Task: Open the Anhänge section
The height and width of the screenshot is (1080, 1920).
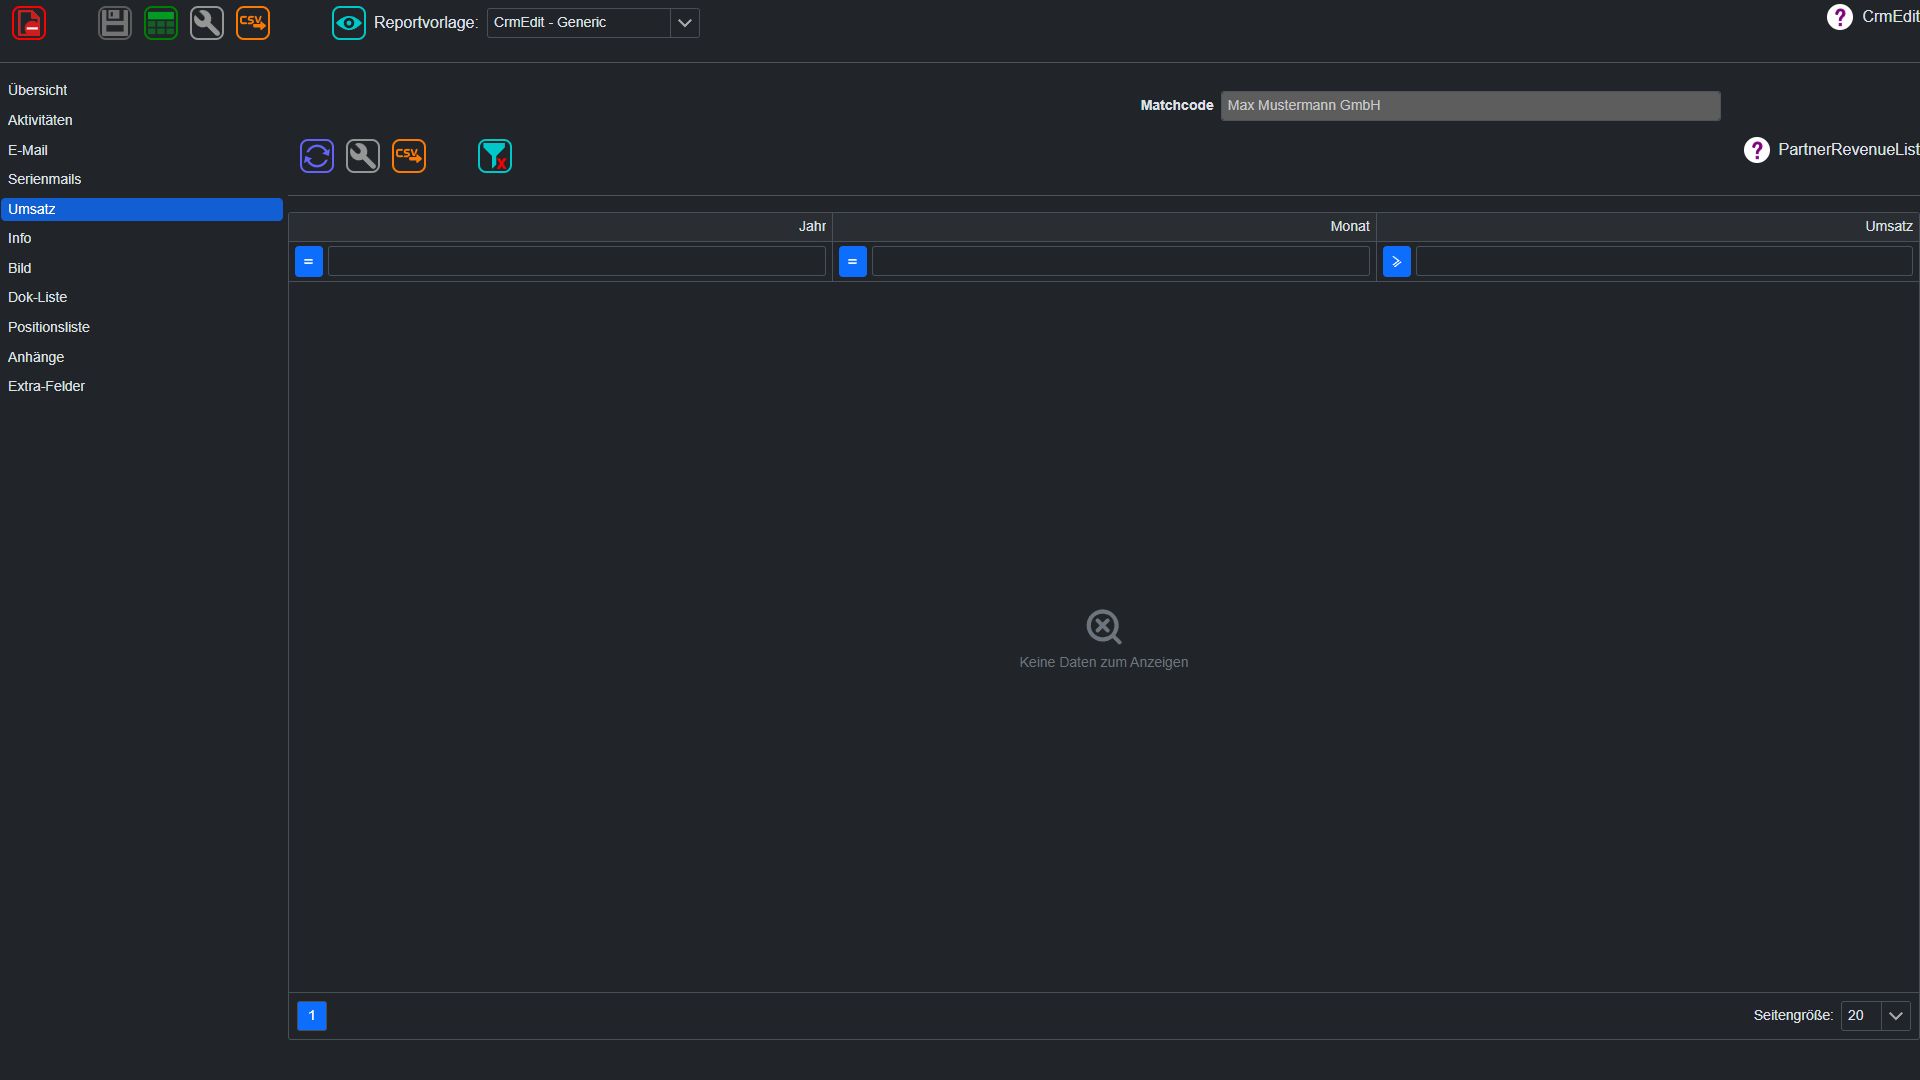Action: coord(142,357)
